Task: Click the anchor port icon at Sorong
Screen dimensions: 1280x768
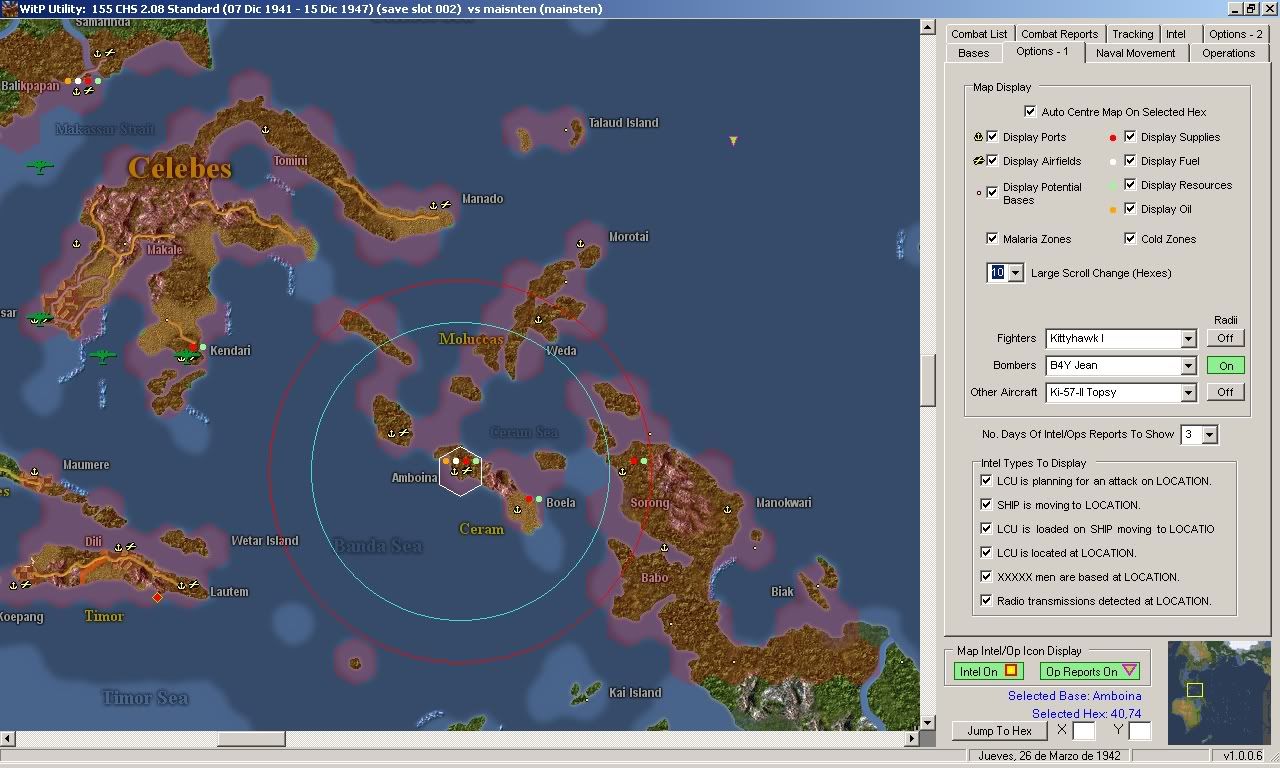Action: pos(622,471)
